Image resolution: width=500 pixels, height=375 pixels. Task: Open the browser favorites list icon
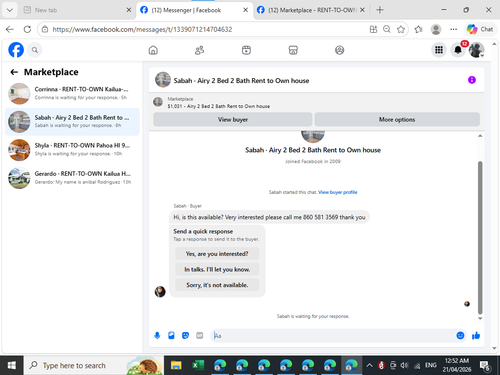[418, 29]
